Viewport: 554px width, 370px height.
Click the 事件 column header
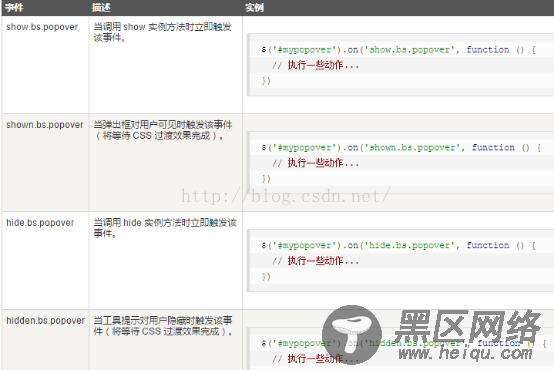(x=14, y=7)
